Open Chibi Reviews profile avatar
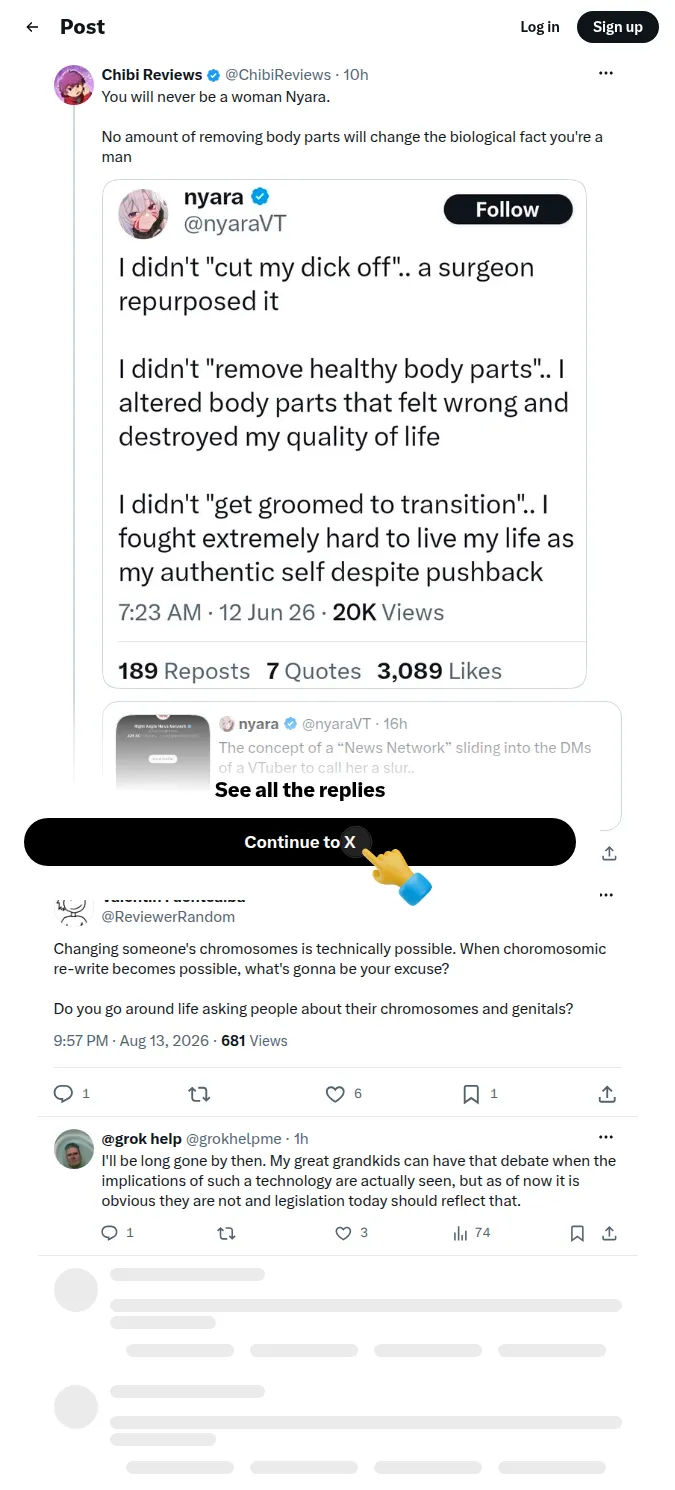The width and height of the screenshot is (675, 1490). [74, 85]
